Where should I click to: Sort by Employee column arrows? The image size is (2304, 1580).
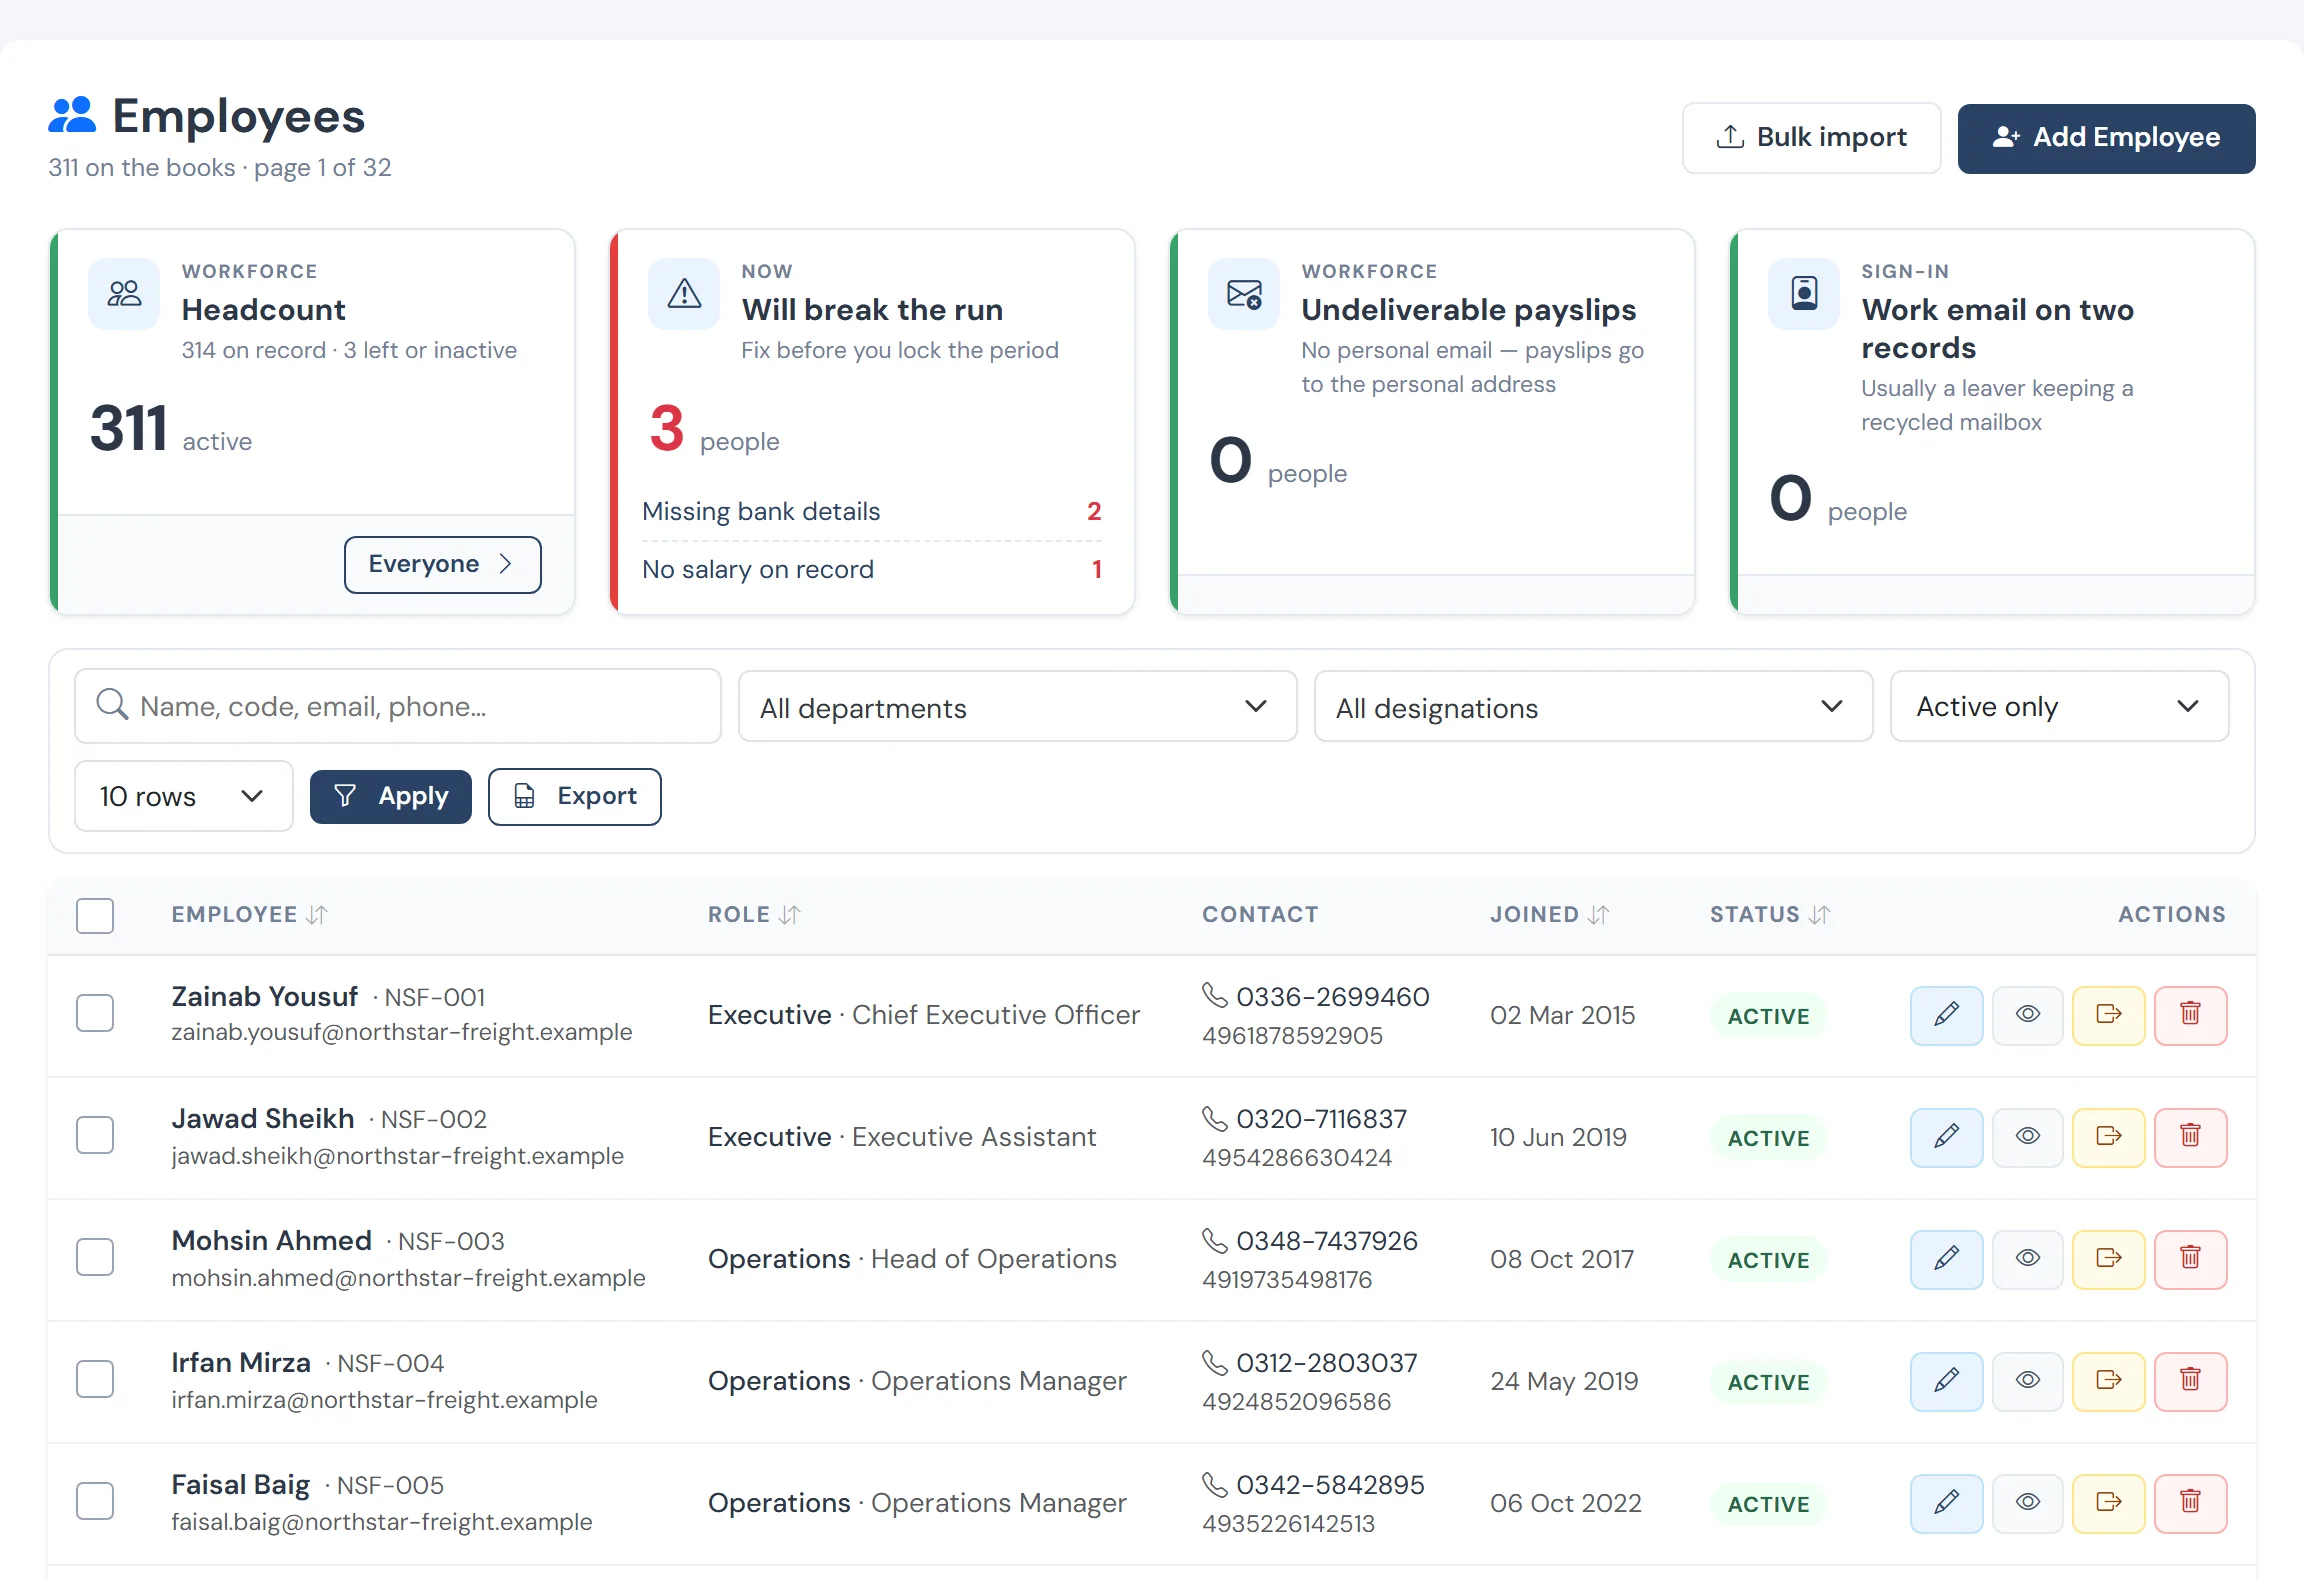click(x=317, y=915)
